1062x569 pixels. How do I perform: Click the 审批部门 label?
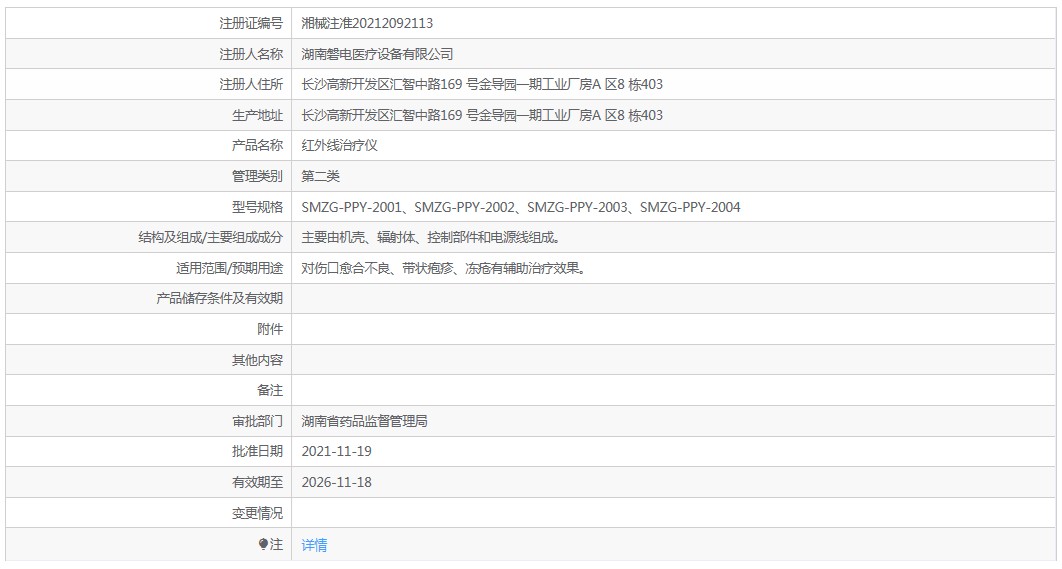(257, 421)
